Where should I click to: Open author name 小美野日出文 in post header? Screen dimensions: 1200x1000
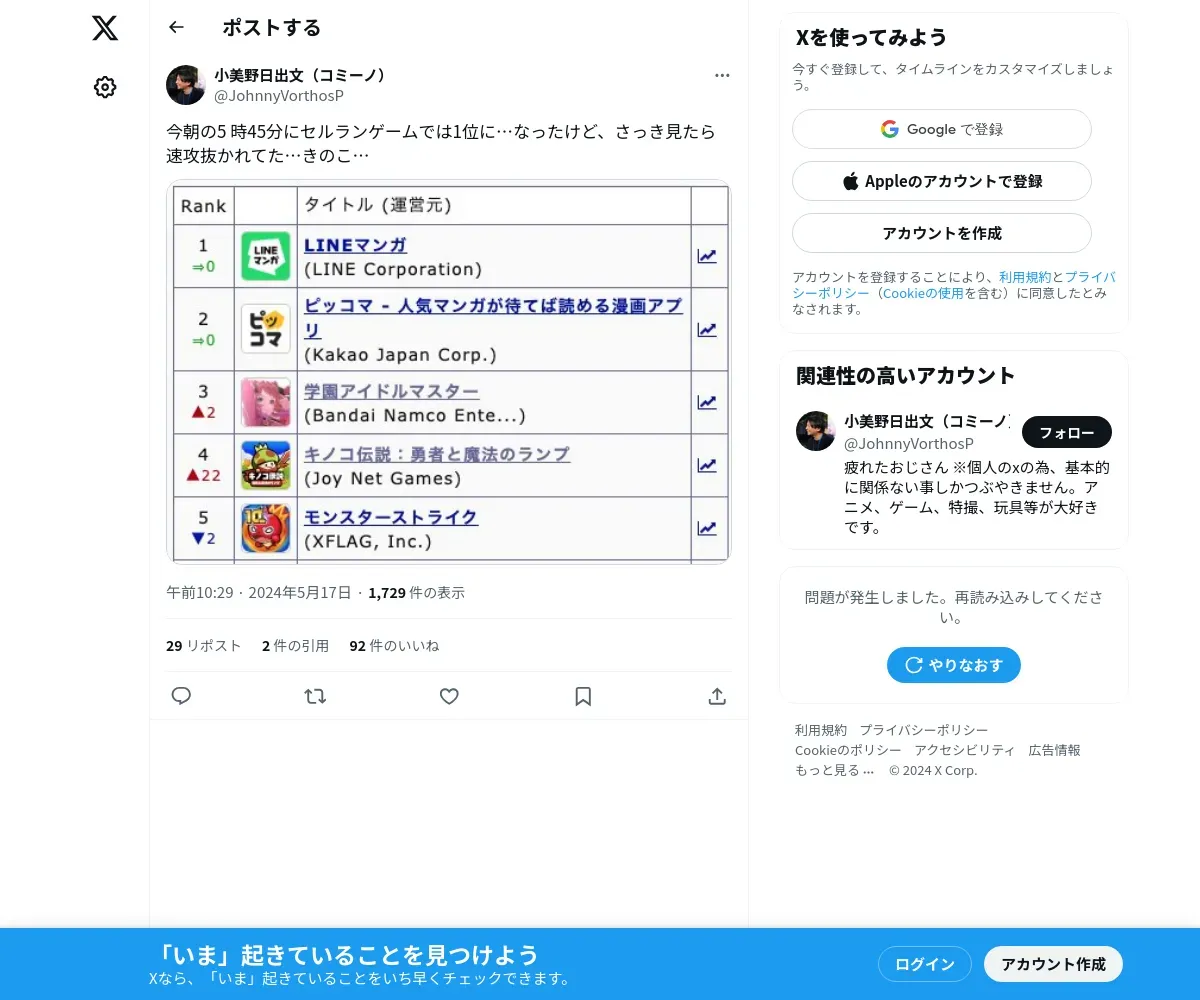[x=300, y=75]
